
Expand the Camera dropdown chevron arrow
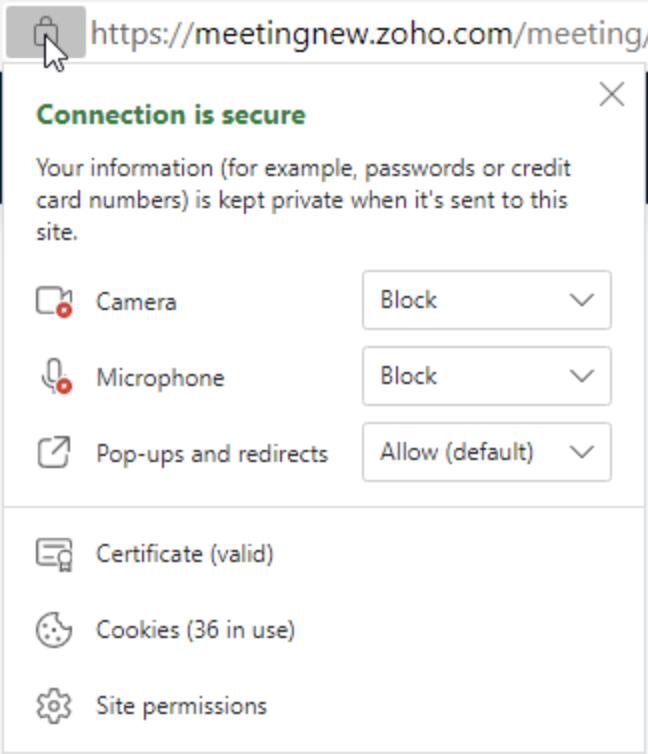(x=581, y=300)
